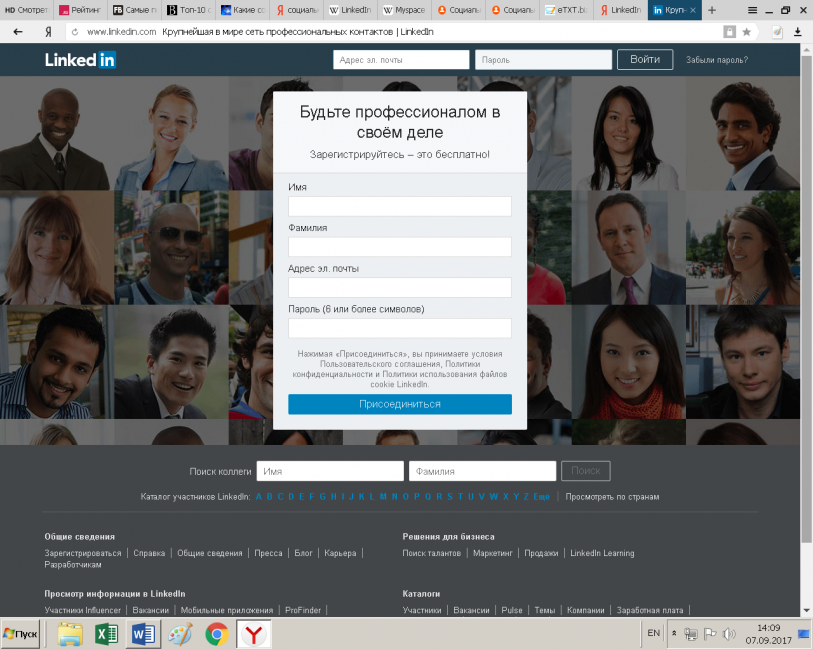Switch to the eTXT.biz tab
The width and height of the screenshot is (813, 650).
[x=566, y=10]
